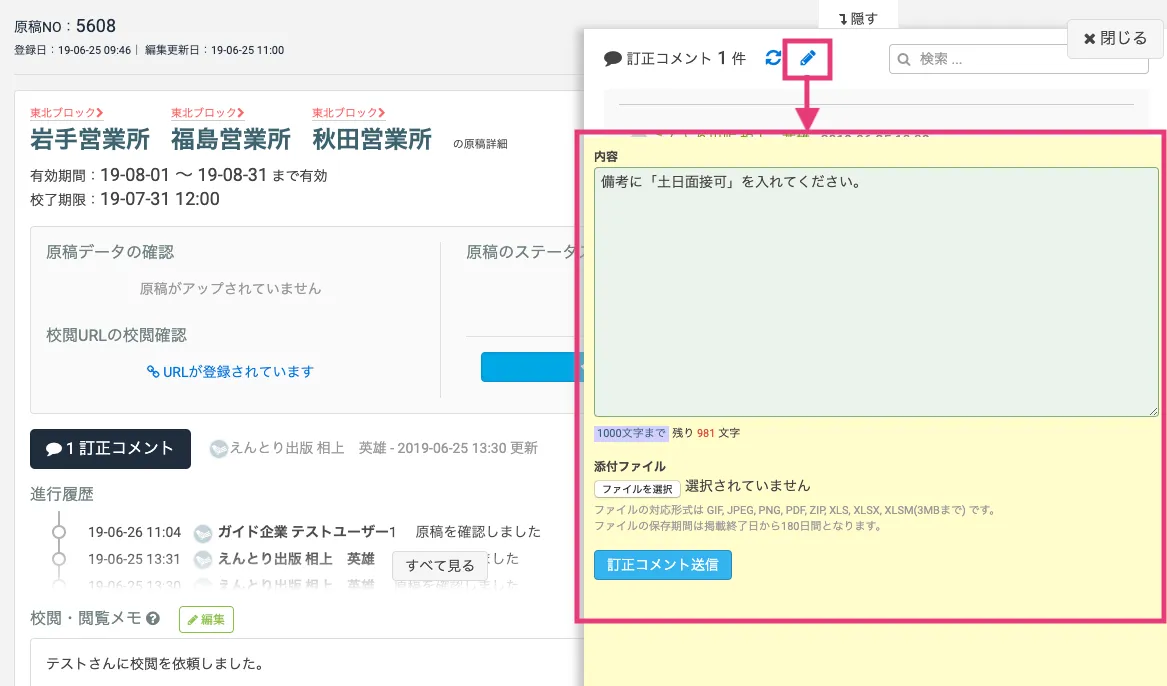Click the link icon beside URLが登録されています
The image size is (1167, 686).
(153, 371)
